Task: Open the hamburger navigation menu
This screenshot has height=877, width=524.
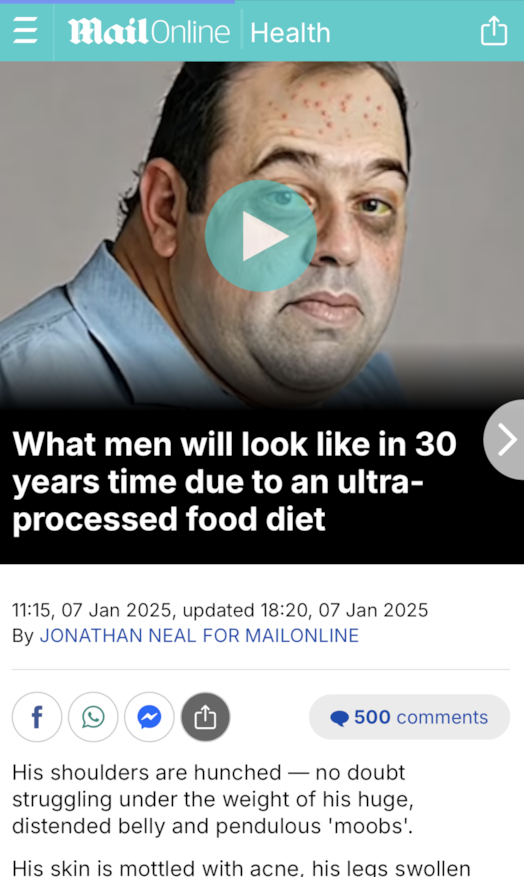Action: tap(25, 30)
